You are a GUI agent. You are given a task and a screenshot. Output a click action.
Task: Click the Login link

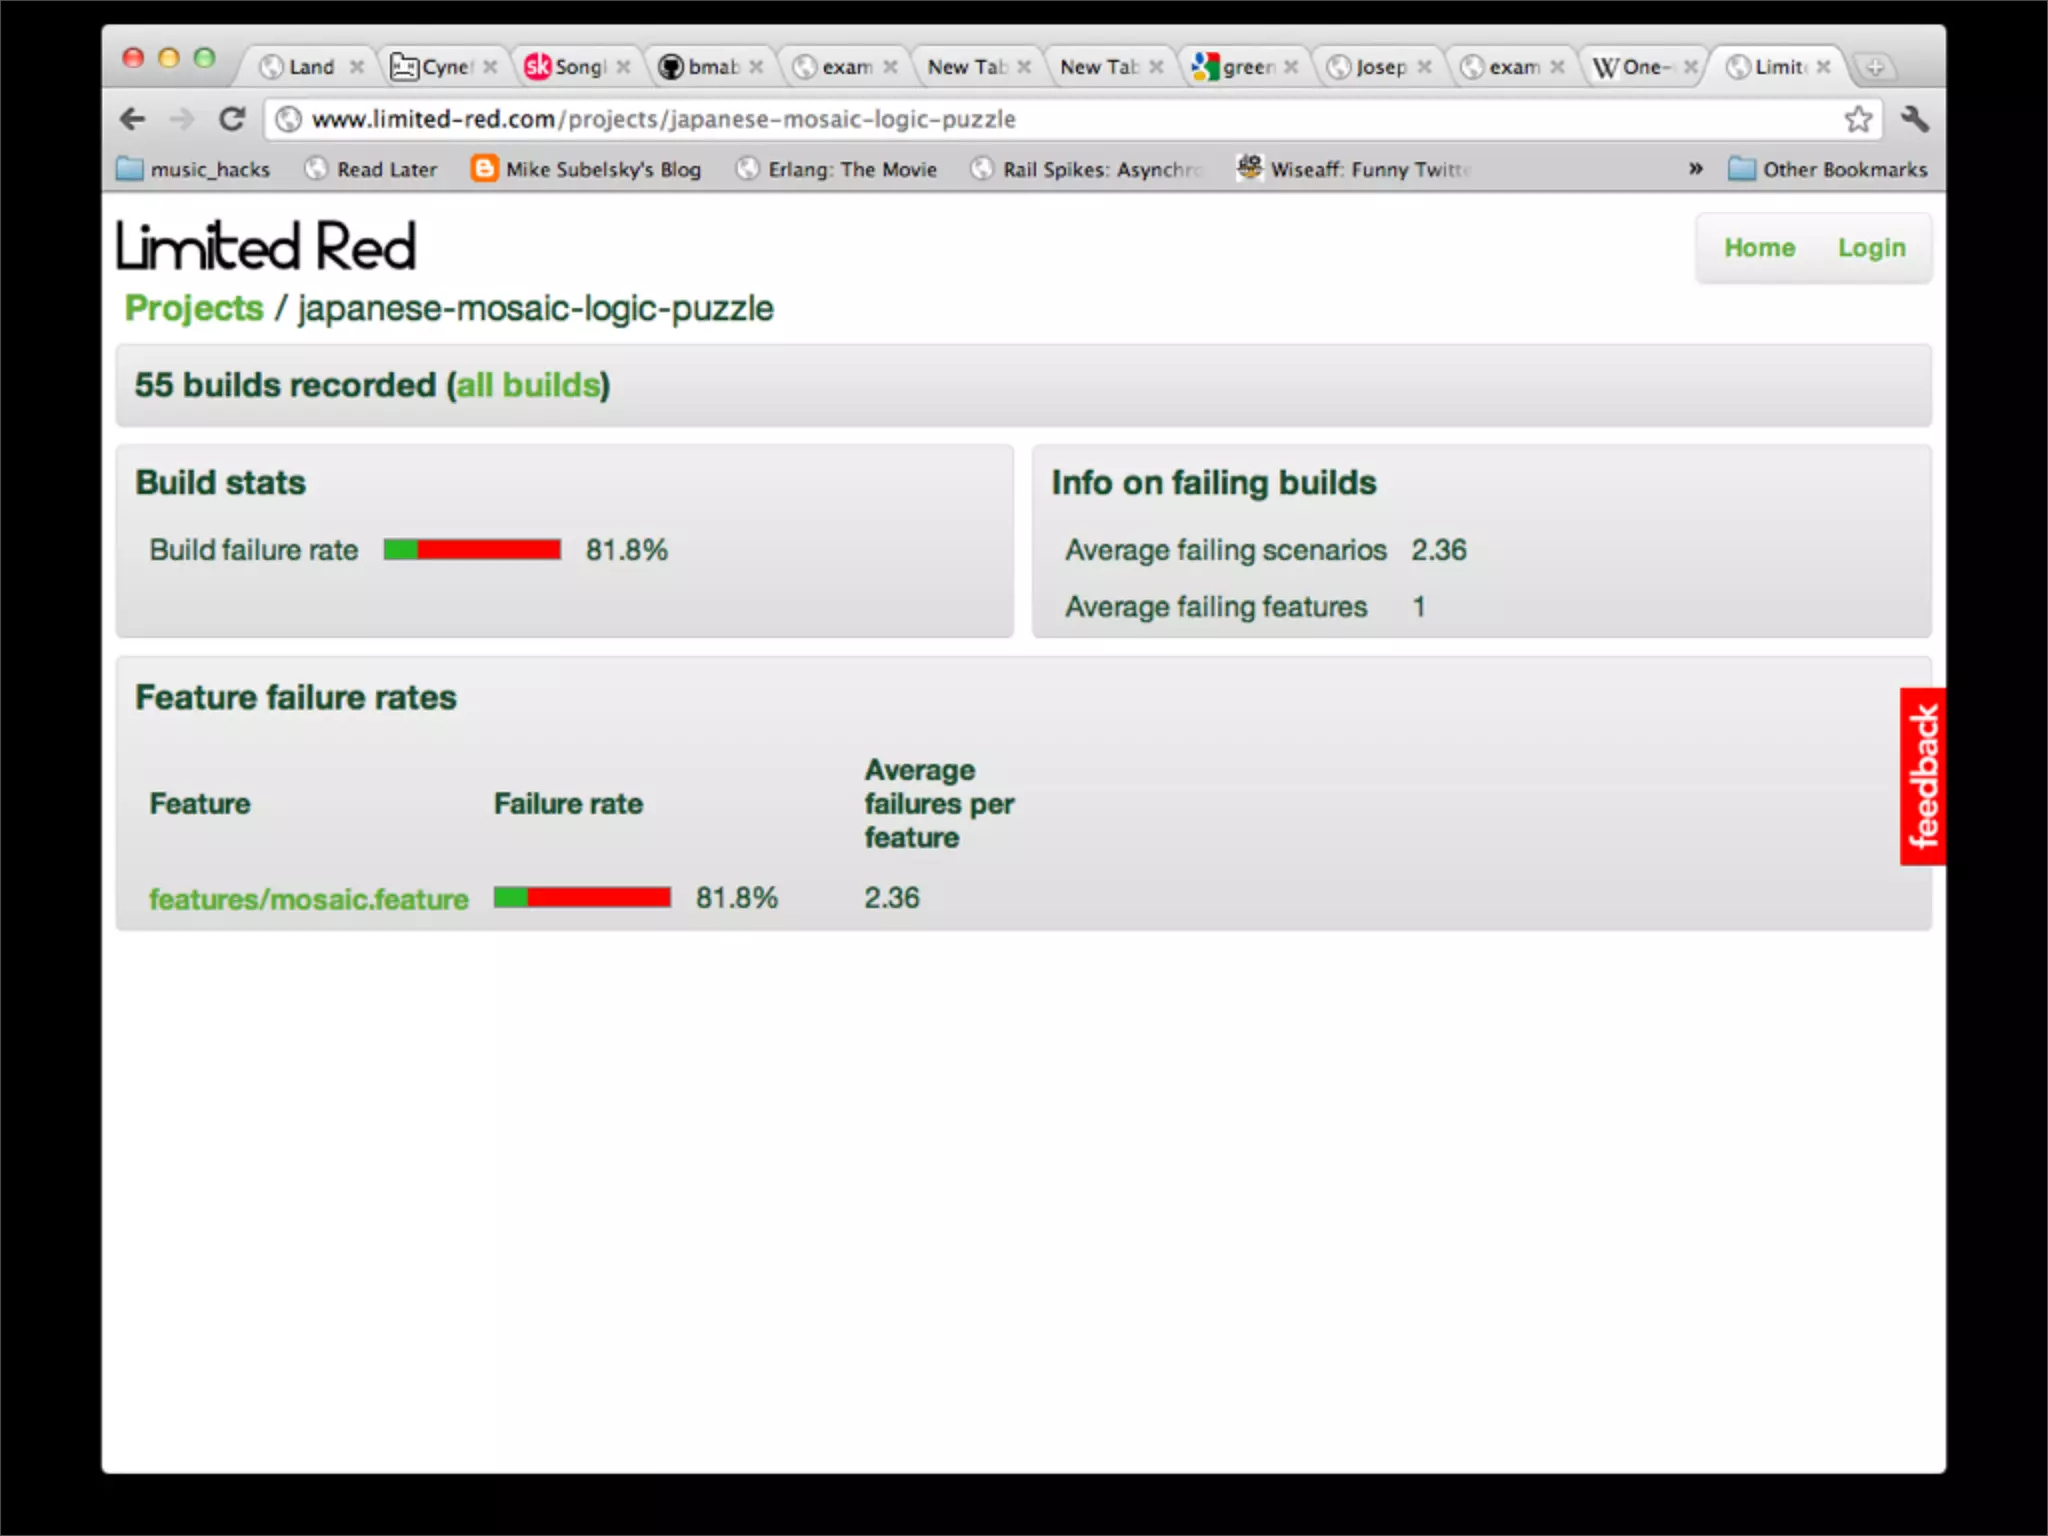(1871, 247)
